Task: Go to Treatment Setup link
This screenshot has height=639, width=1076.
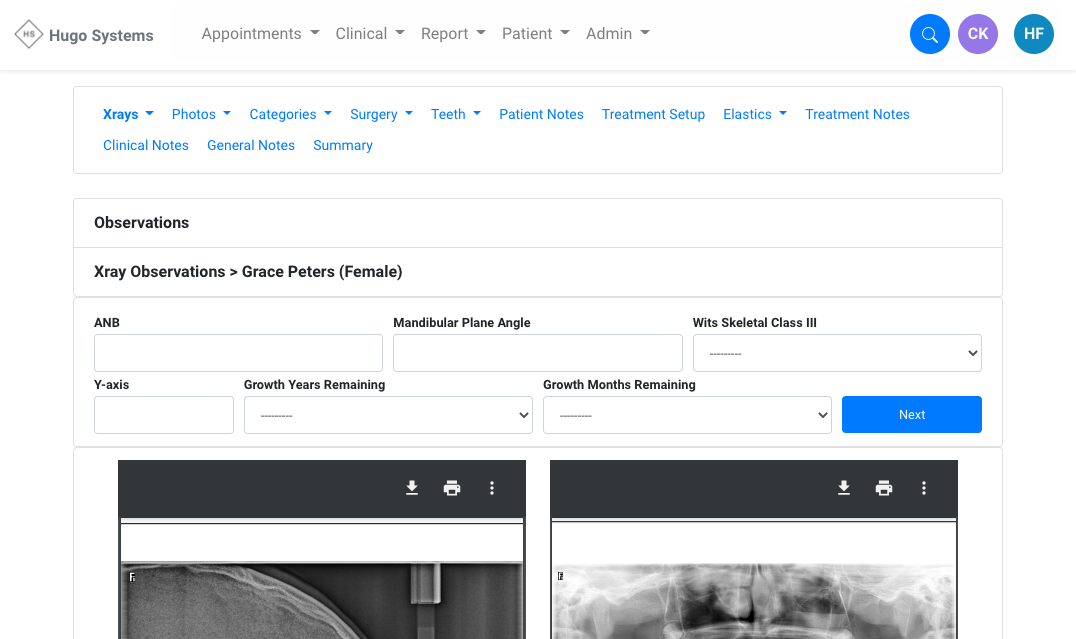Action: click(x=653, y=114)
